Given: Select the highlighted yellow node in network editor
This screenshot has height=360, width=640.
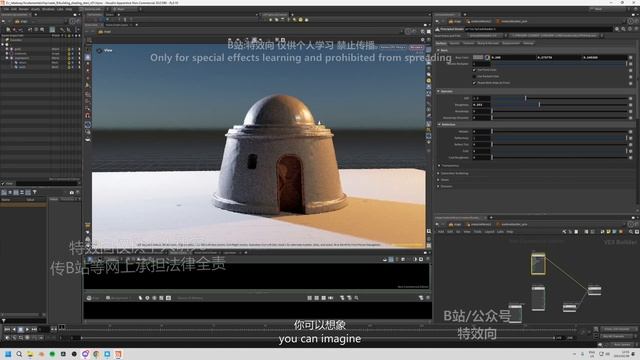Looking at the screenshot, I should tap(538, 264).
